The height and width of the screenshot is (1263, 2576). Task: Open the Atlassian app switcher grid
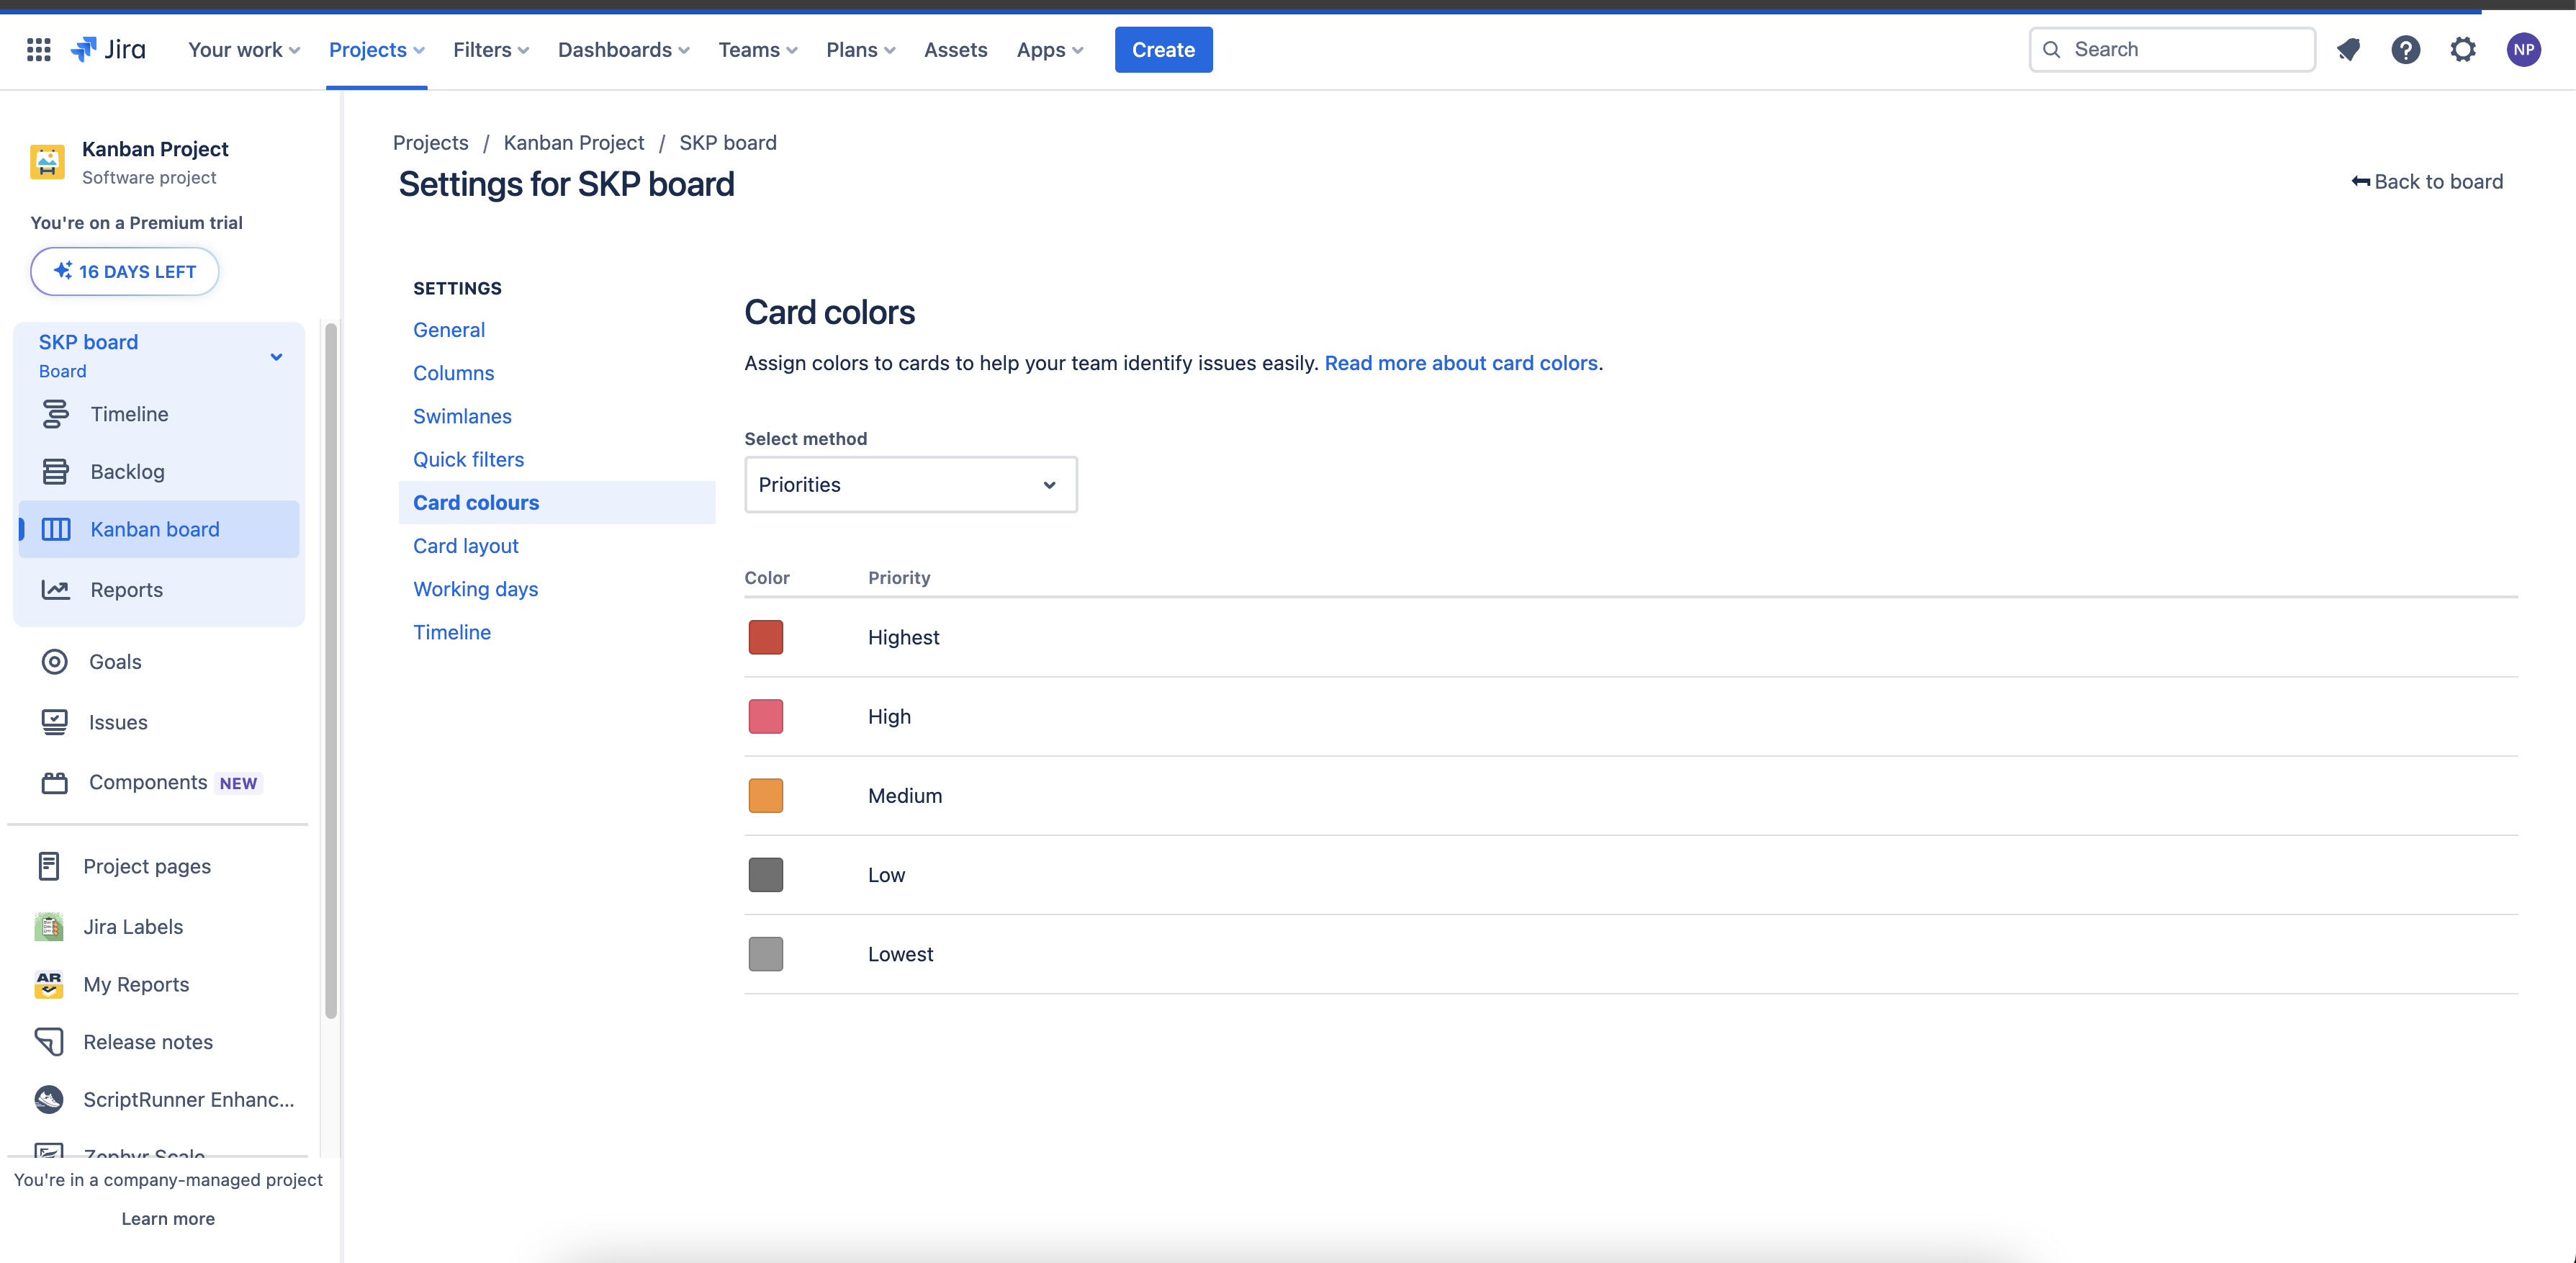click(x=38, y=49)
